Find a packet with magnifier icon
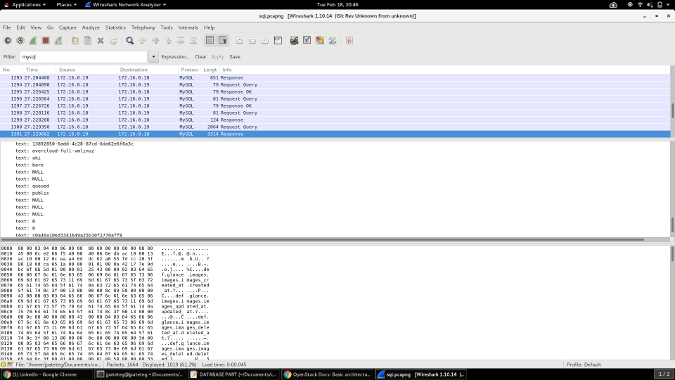 [130, 40]
